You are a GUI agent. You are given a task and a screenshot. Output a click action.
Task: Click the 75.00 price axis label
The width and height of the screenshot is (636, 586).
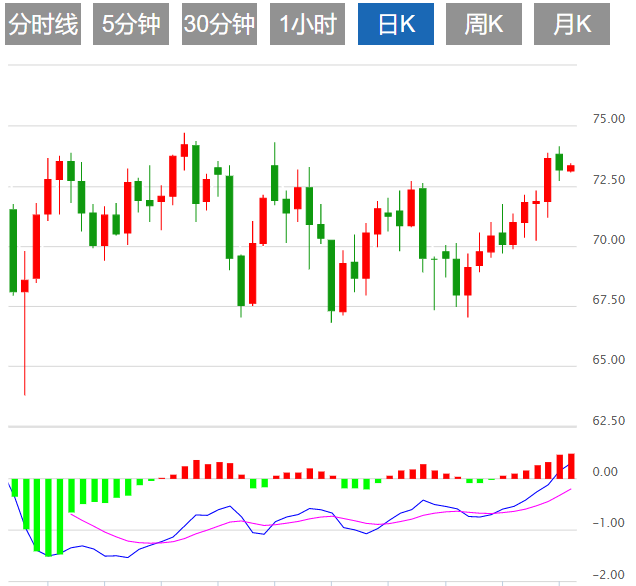tap(609, 119)
